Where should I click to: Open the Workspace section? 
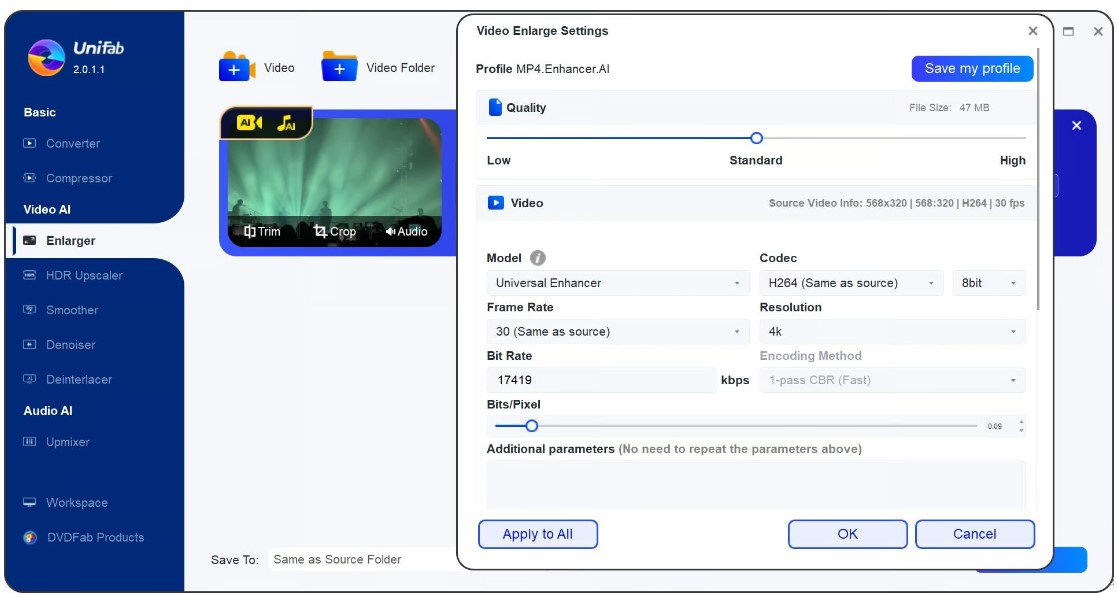(77, 502)
